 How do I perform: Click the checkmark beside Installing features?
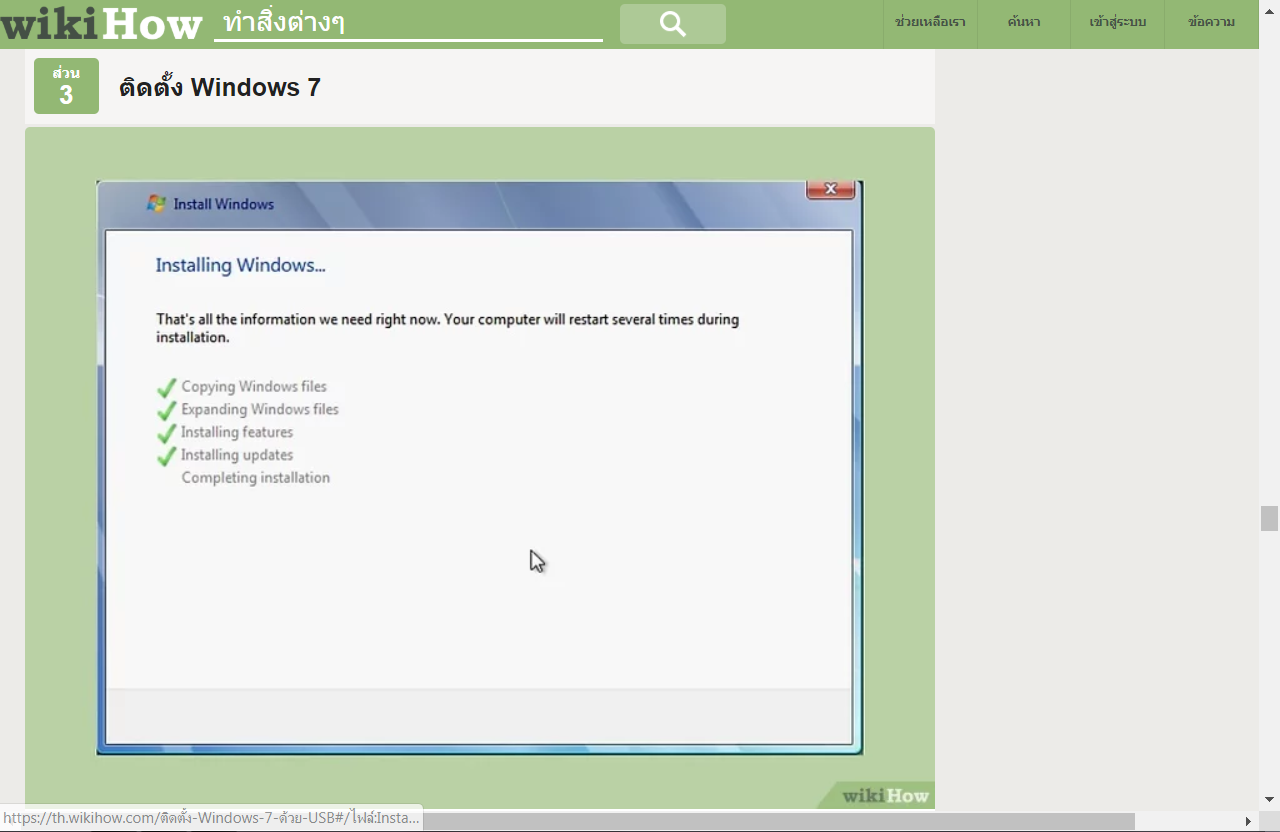click(166, 433)
